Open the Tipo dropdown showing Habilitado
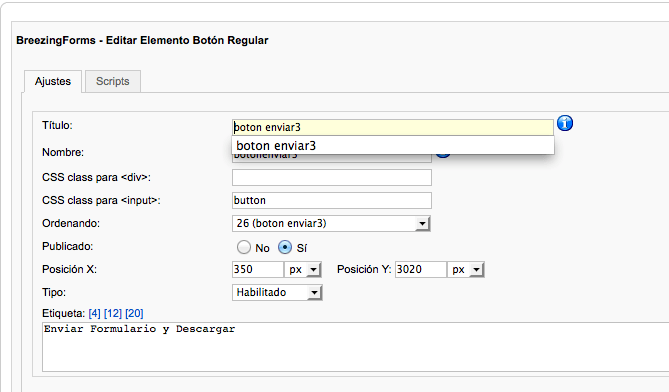Image resolution: width=669 pixels, height=392 pixels. click(277, 293)
